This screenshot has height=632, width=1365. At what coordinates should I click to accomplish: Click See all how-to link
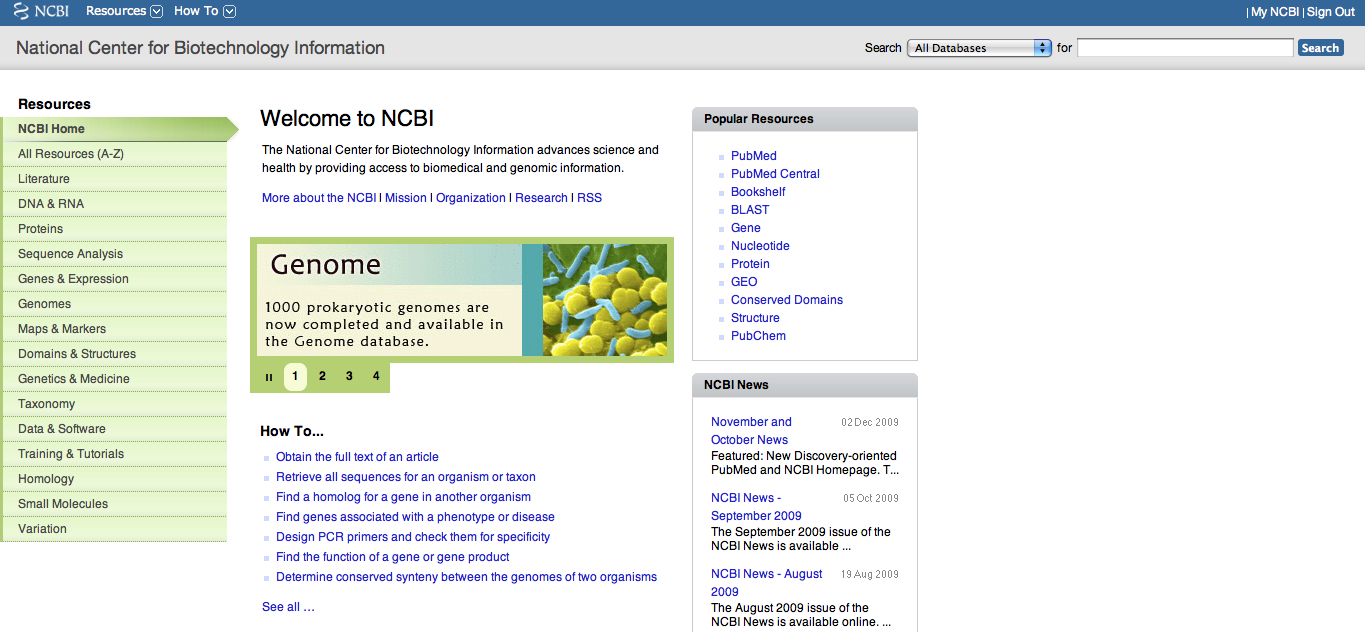[288, 607]
